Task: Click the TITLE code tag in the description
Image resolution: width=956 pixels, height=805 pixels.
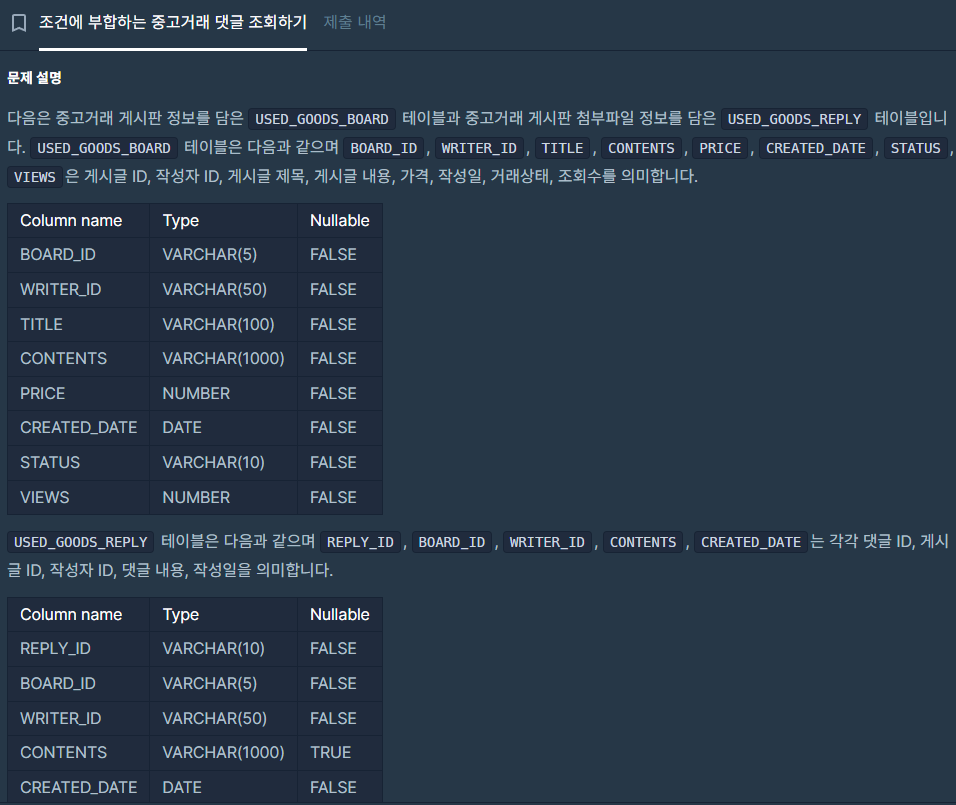Action: coord(562,148)
